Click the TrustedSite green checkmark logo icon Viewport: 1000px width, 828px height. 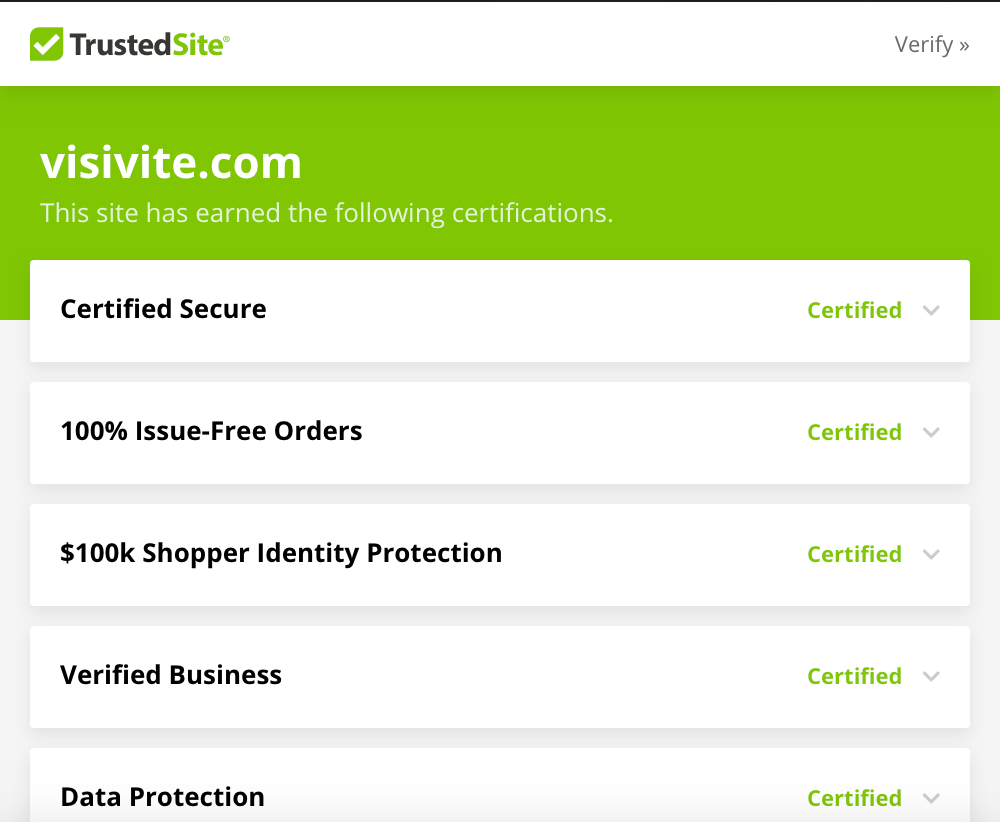pos(46,44)
